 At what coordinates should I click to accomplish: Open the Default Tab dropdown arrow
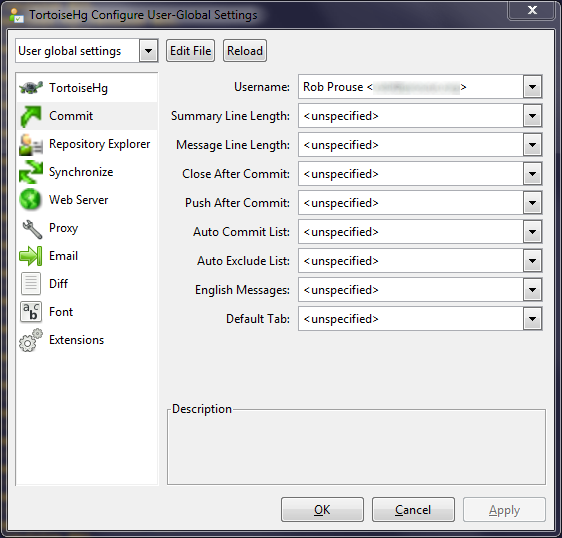[x=532, y=319]
